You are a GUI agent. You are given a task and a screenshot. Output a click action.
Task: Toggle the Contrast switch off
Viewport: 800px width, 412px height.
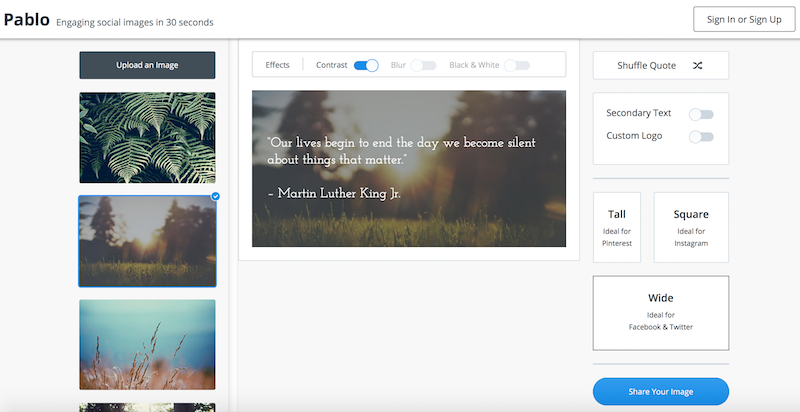[366, 65]
